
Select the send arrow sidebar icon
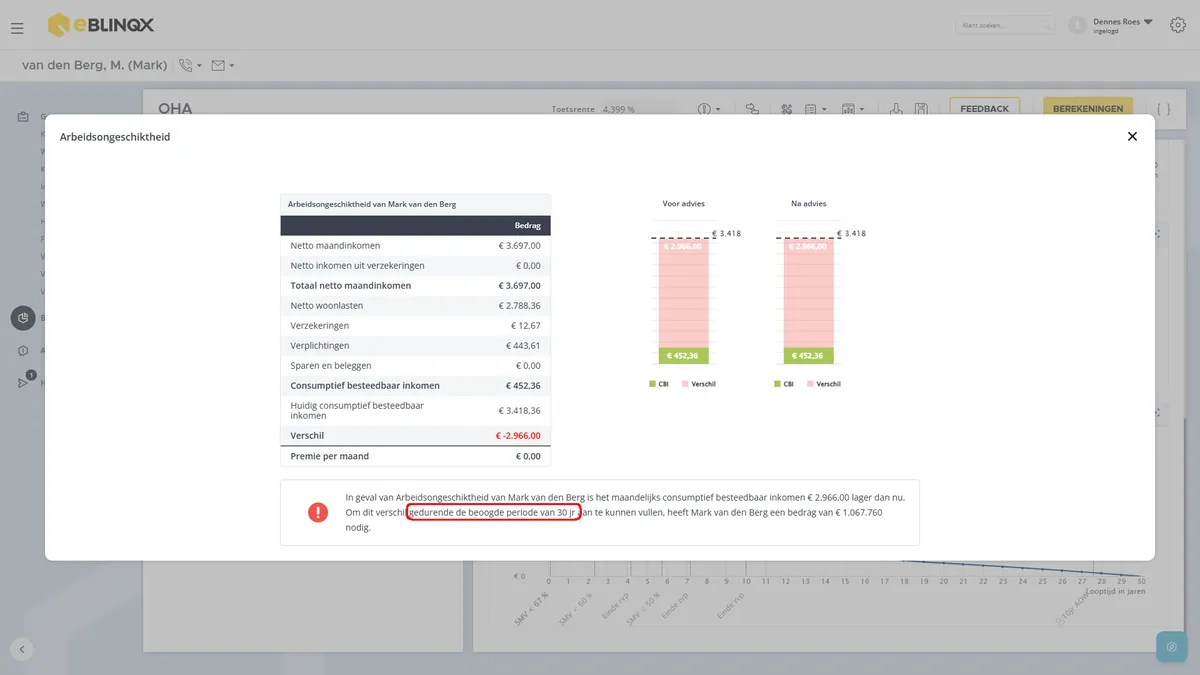(x=23, y=383)
